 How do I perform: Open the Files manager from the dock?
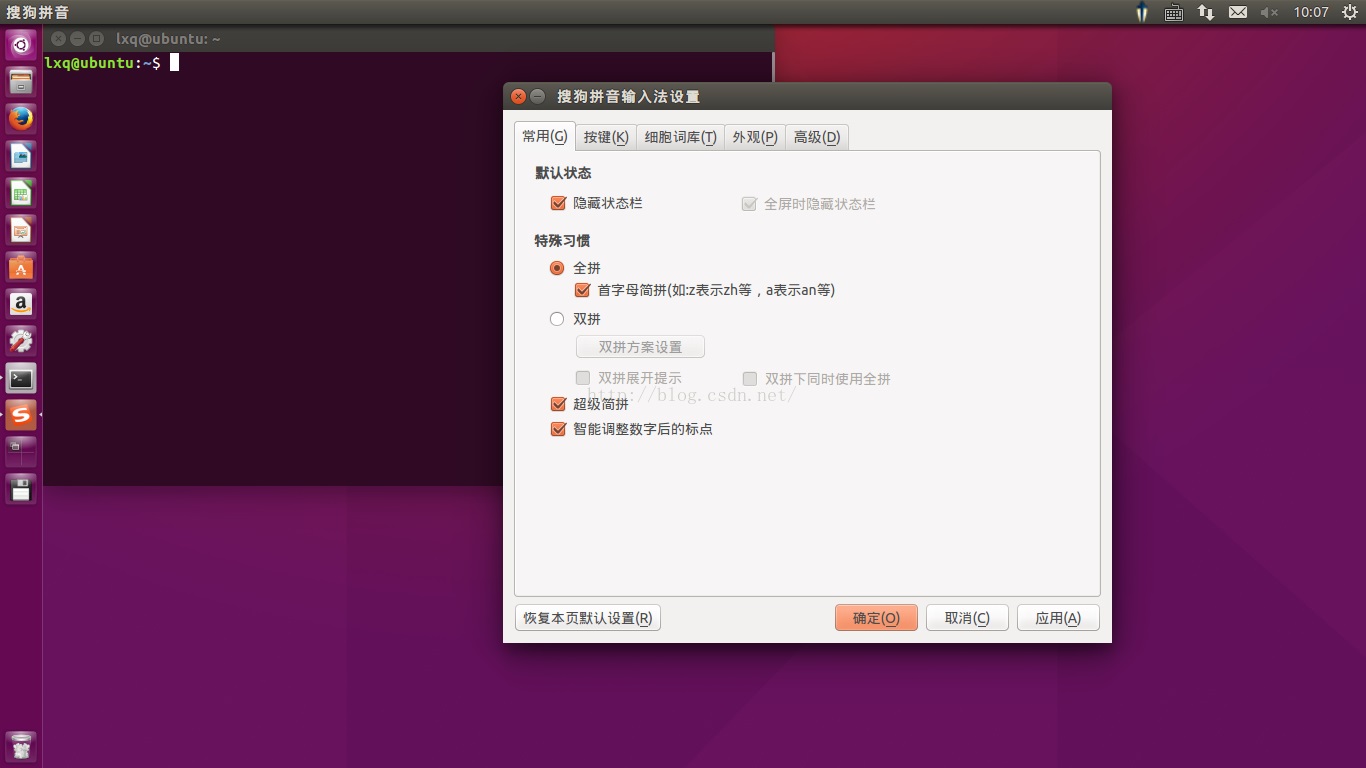coord(21,81)
